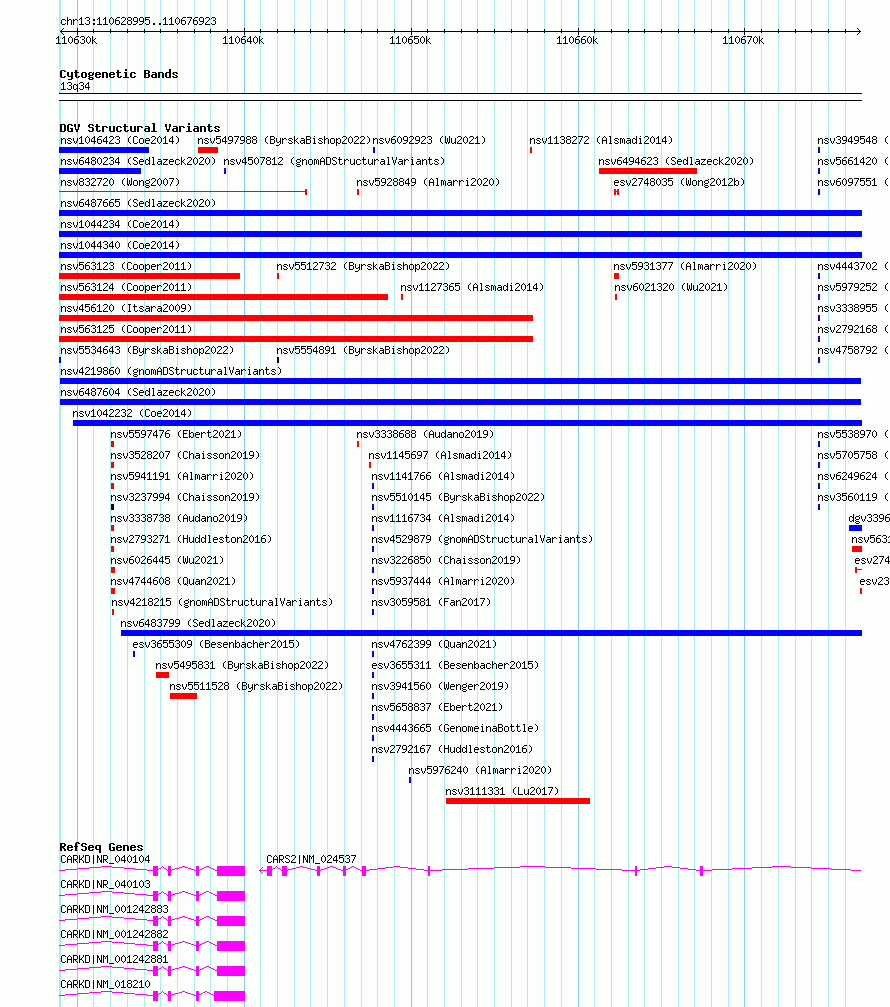Click the red bar of nsv6494623
The width and height of the screenshot is (890, 1007).
point(648,171)
